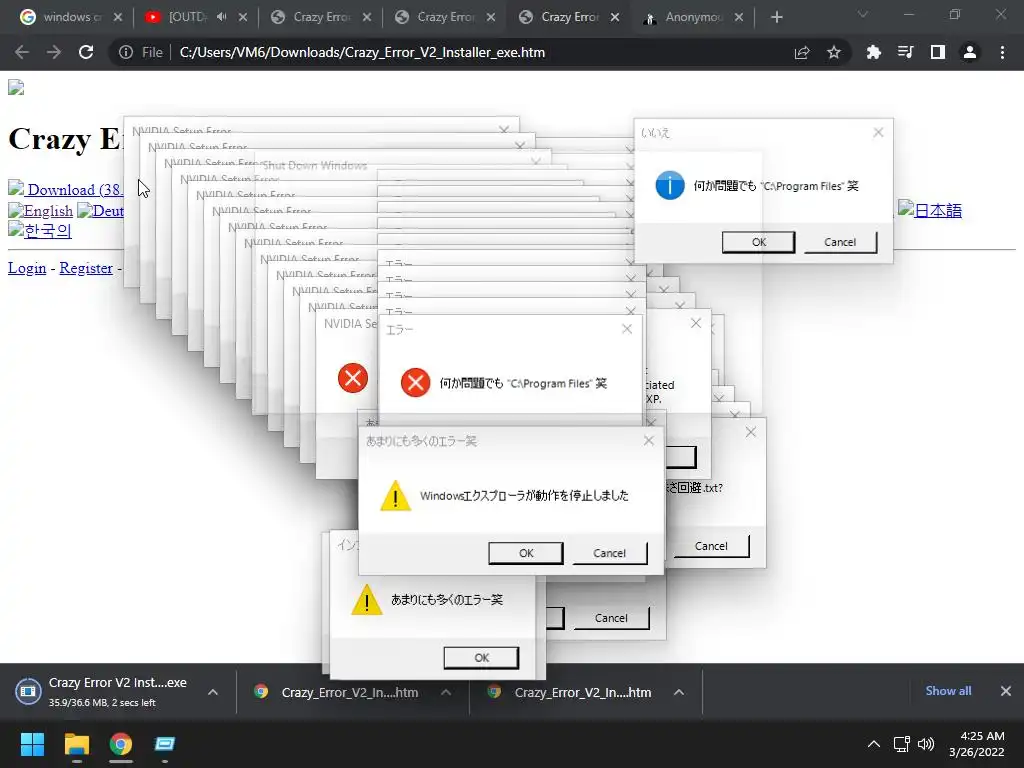Click Cancel in Windowsエクスプローラ warning dialog
The width and height of the screenshot is (1024, 768).
(609, 553)
